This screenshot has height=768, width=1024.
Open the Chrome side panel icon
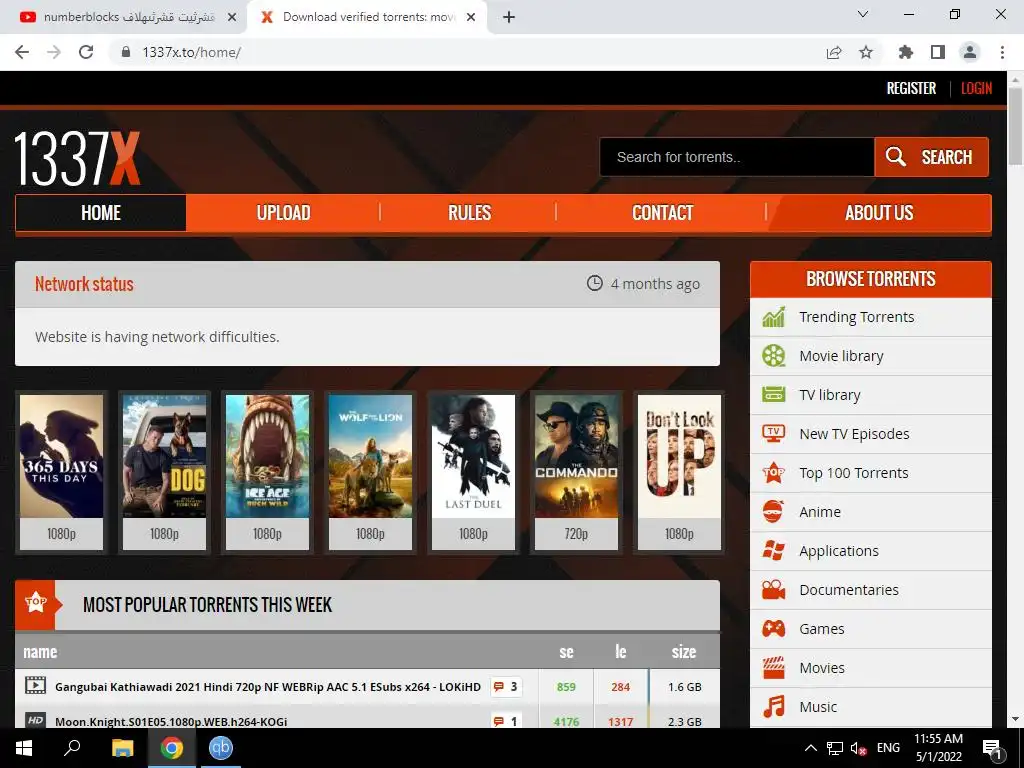click(x=938, y=52)
